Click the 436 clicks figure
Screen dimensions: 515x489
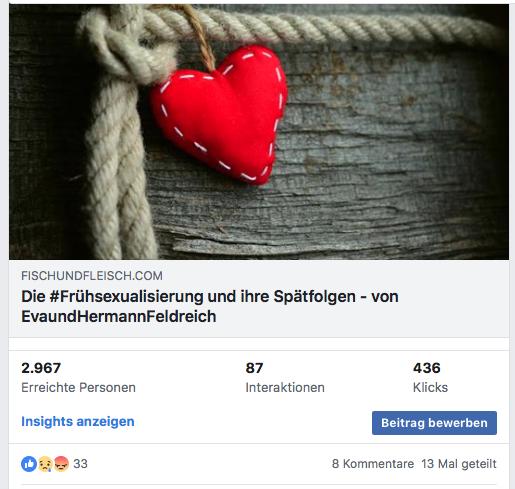point(427,368)
